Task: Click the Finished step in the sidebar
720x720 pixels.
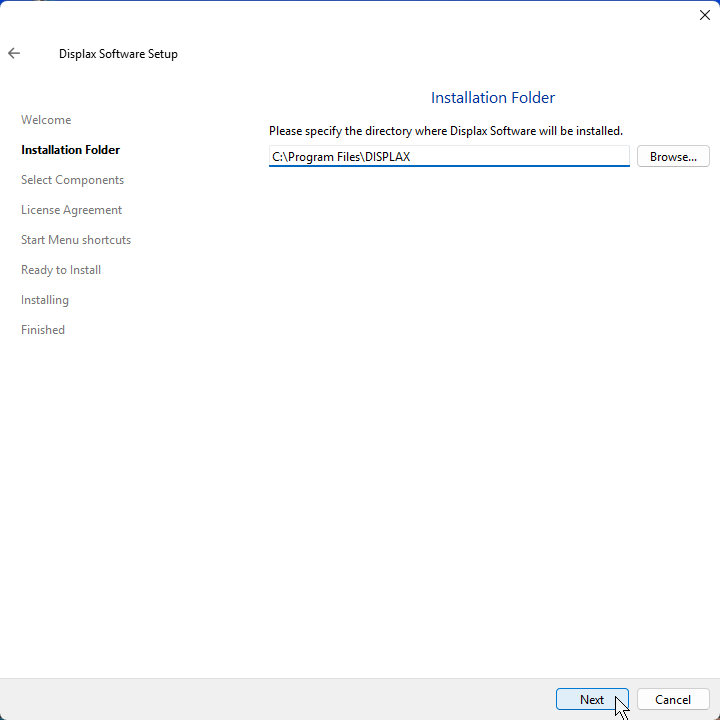Action: (43, 330)
